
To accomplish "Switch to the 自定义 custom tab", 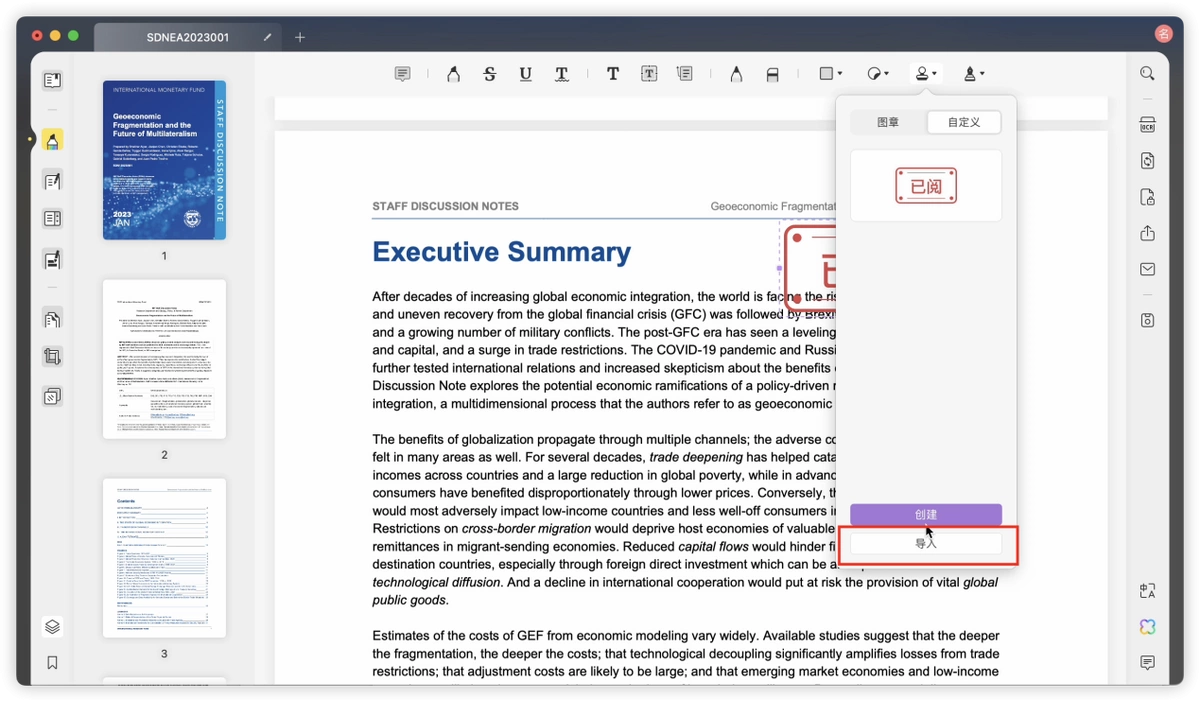I will (963, 122).
